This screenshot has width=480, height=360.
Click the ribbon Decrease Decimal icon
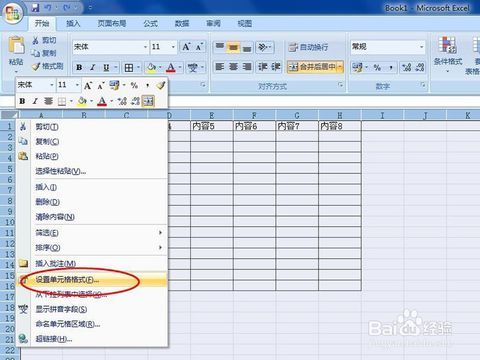pyautogui.click(x=420, y=68)
